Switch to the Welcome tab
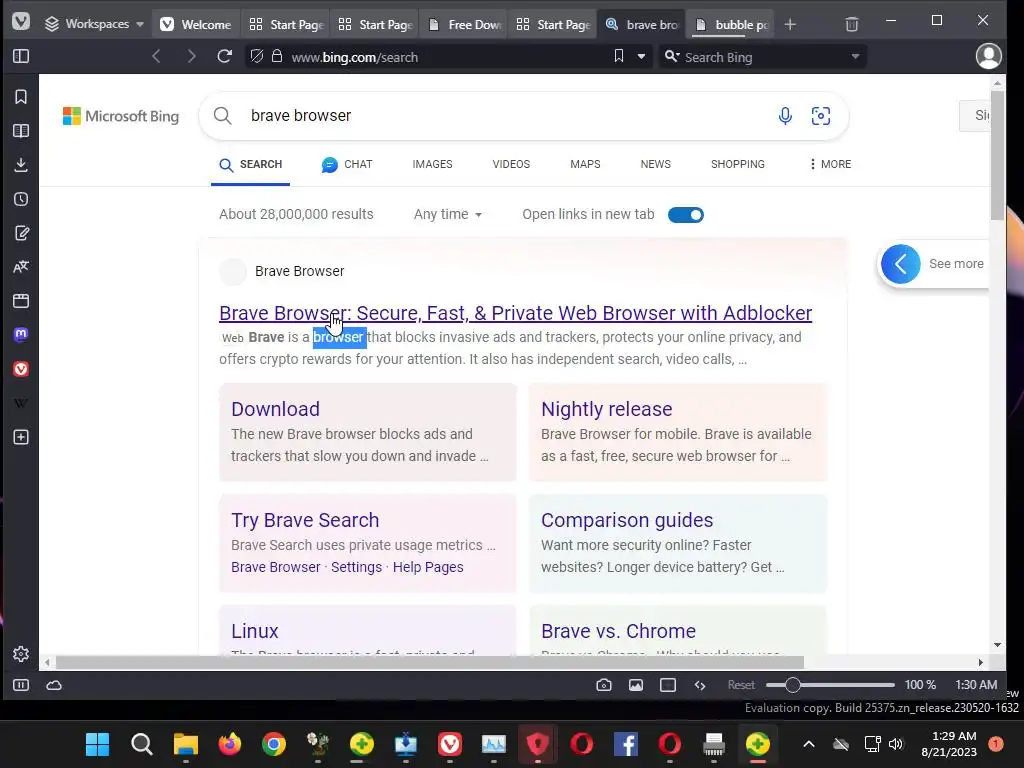The height and width of the screenshot is (768, 1024). click(196, 24)
